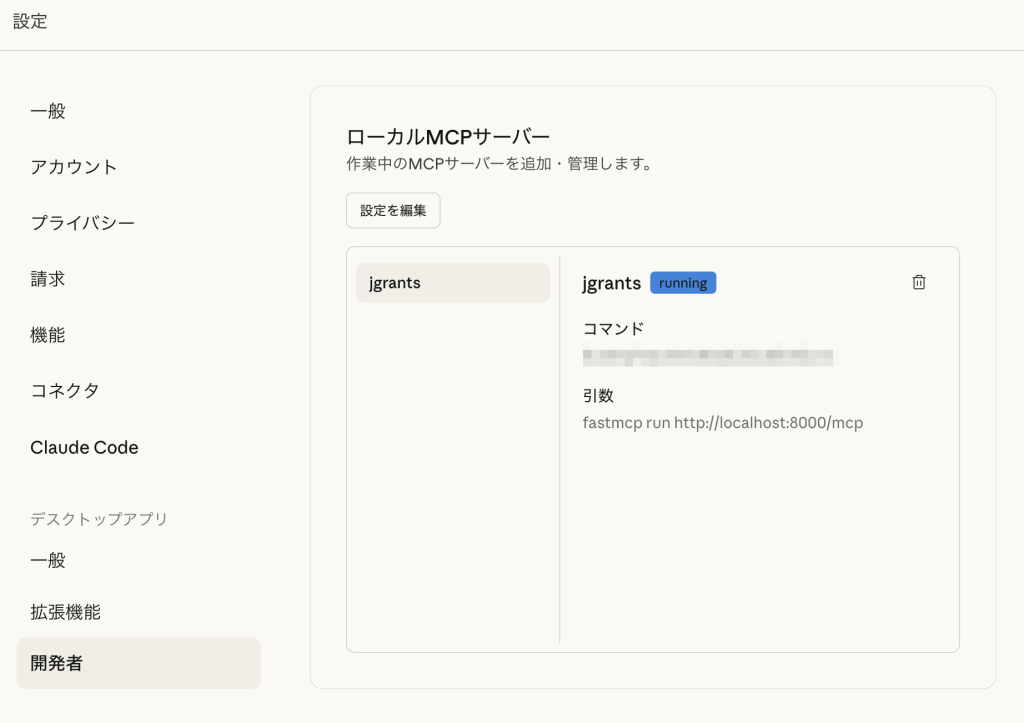Click the blue running status badge
Viewport: 1024px width, 723px height.
click(x=683, y=283)
